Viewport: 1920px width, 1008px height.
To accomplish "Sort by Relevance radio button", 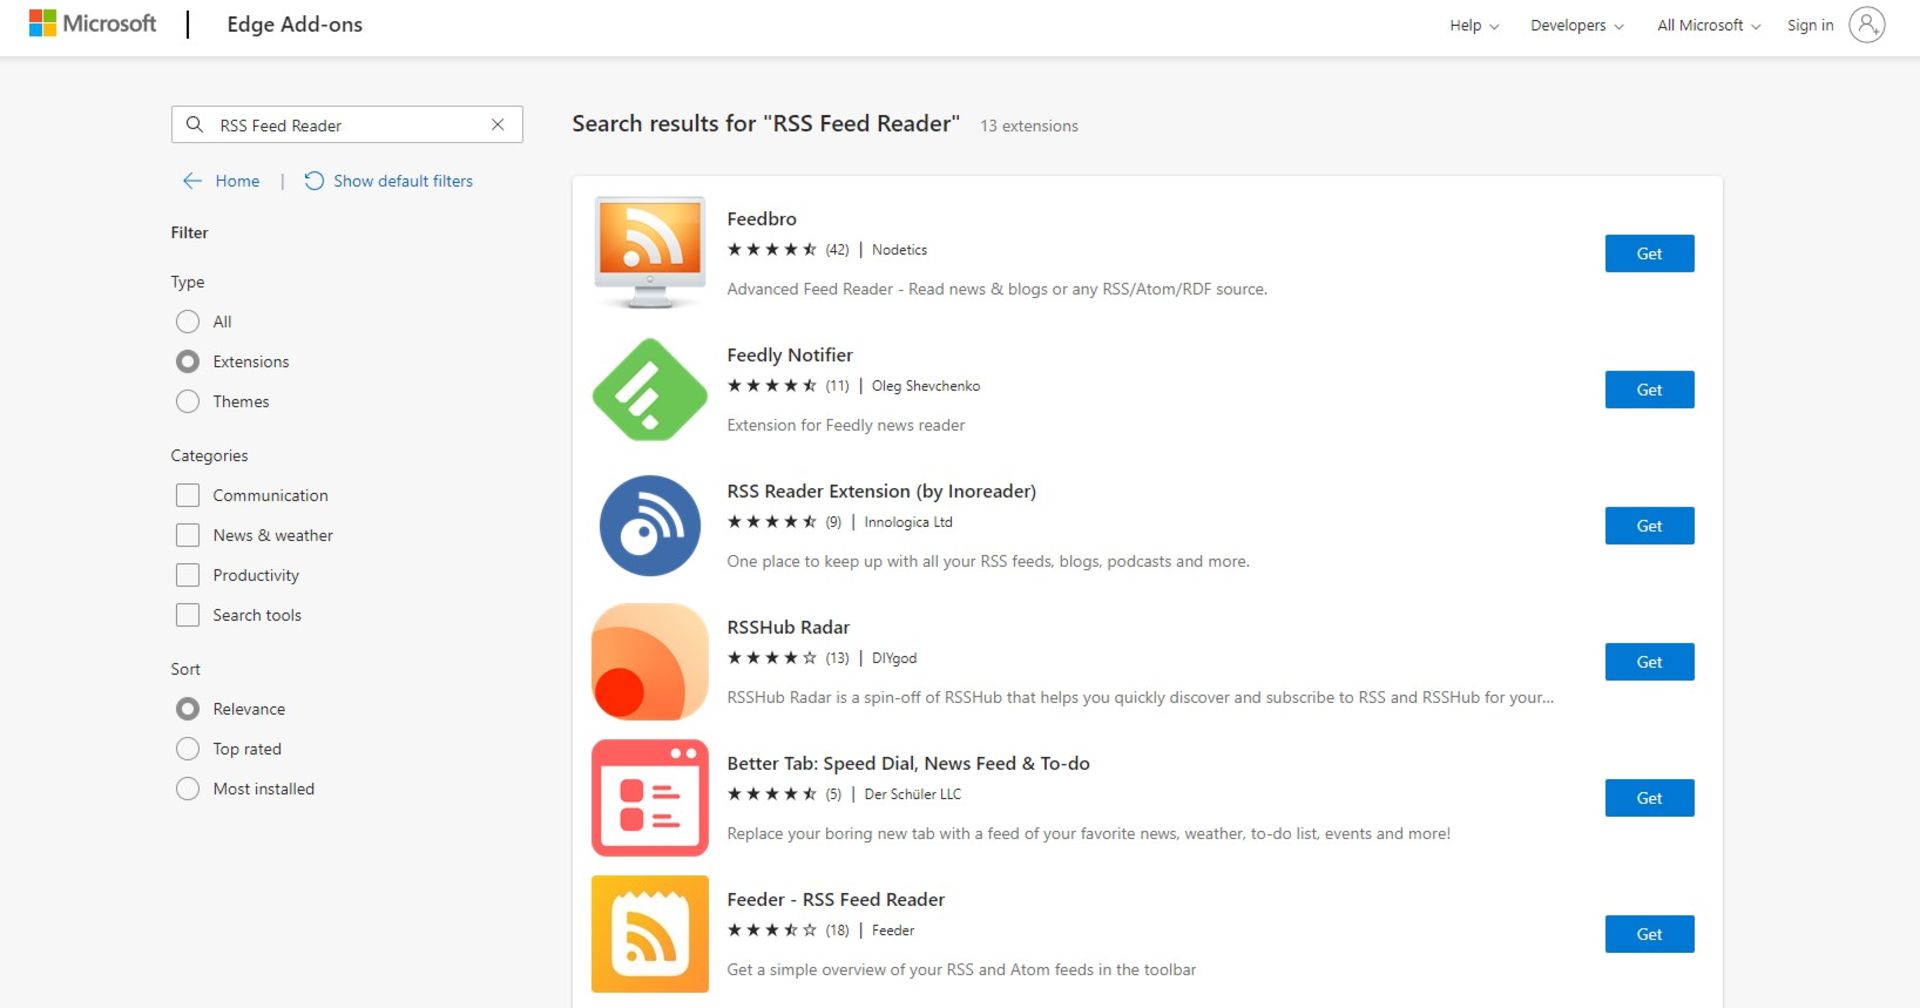I will click(187, 708).
